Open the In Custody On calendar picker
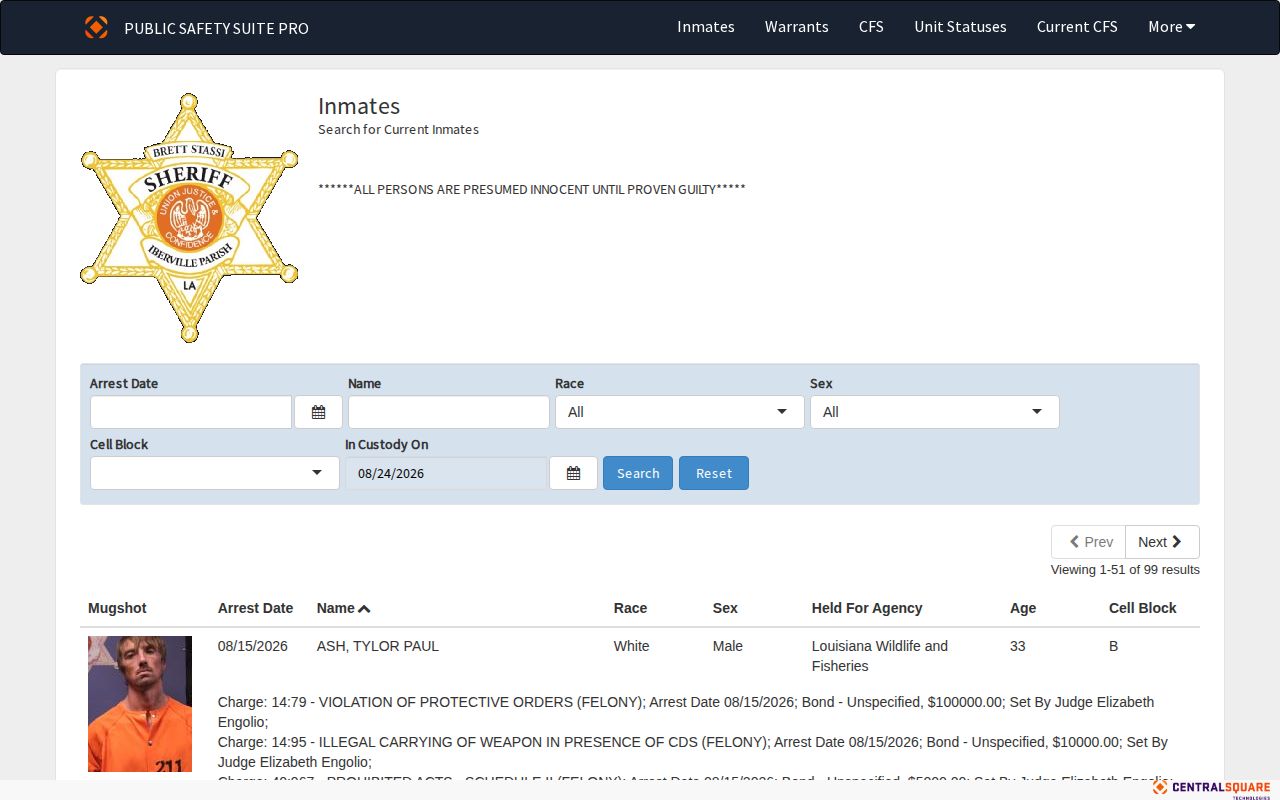This screenshot has height=800, width=1280. 573,473
